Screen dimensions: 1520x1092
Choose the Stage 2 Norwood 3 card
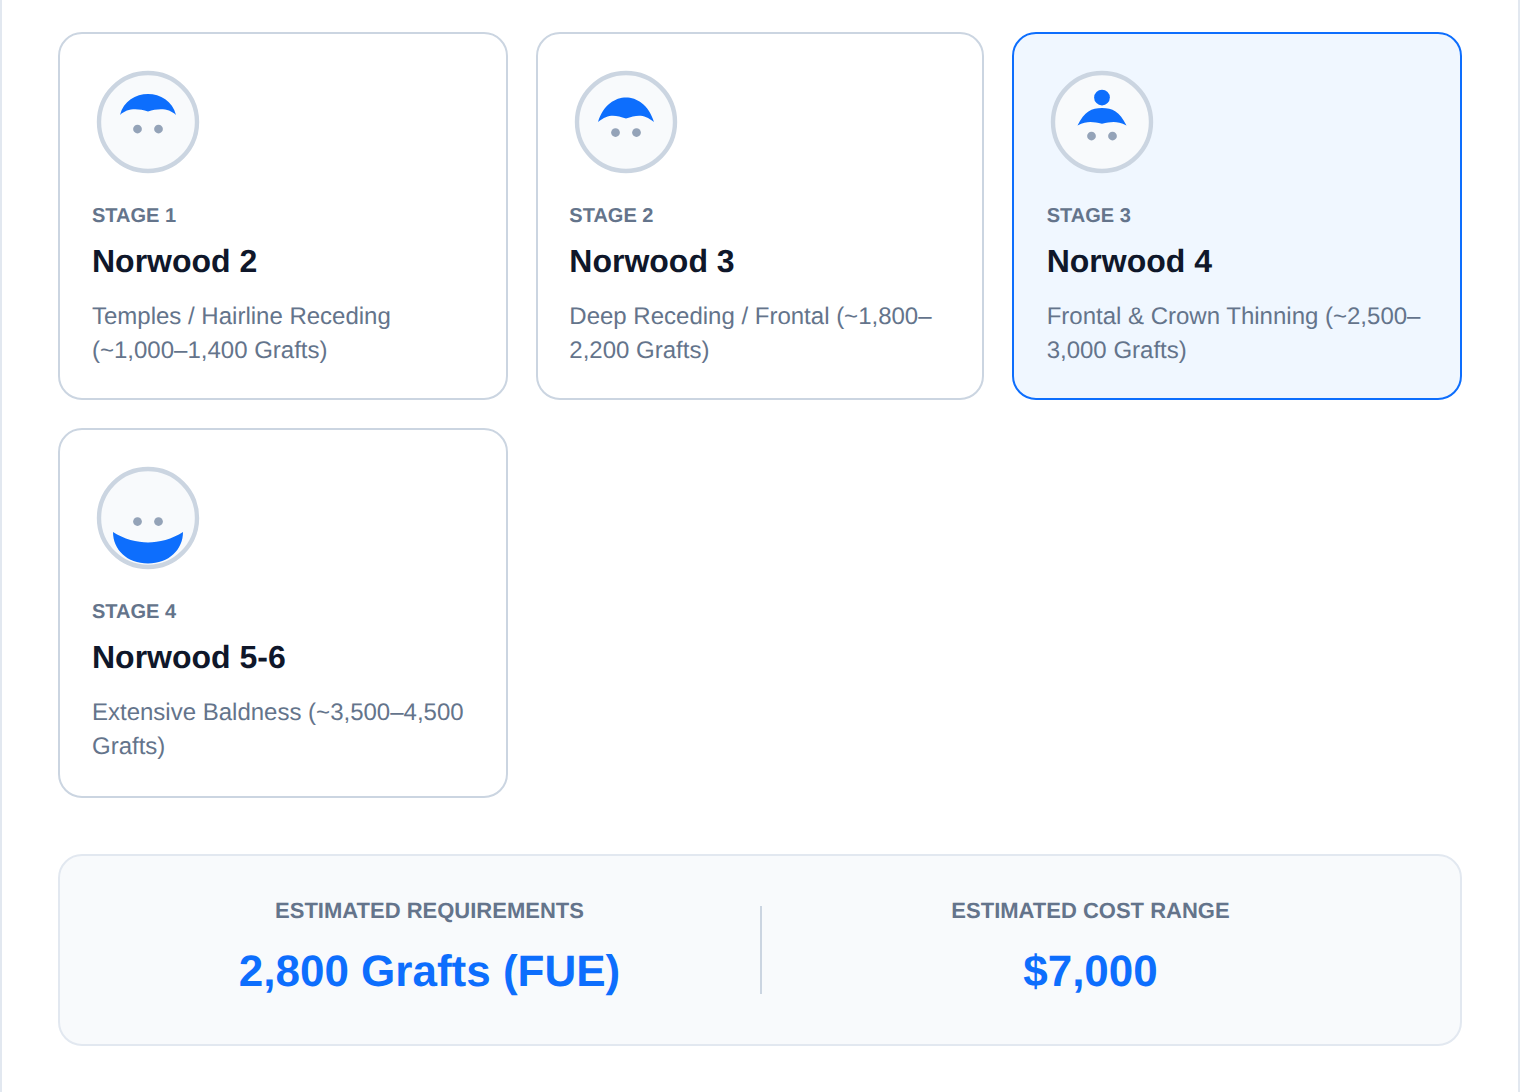pyautogui.click(x=760, y=216)
